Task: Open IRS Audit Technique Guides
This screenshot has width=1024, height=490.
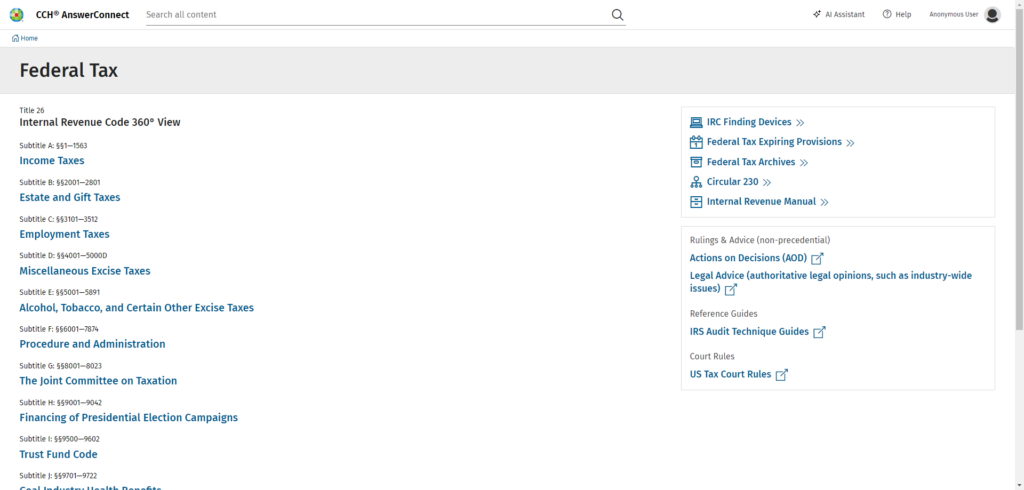Action: click(749, 332)
